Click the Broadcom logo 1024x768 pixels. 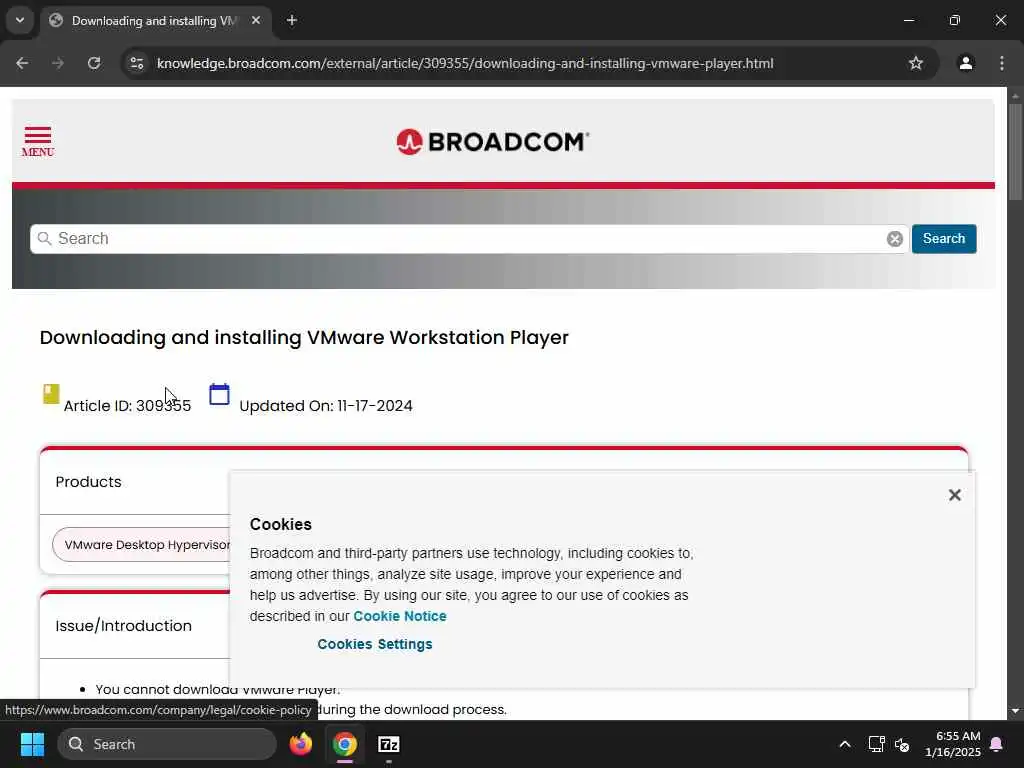492,142
